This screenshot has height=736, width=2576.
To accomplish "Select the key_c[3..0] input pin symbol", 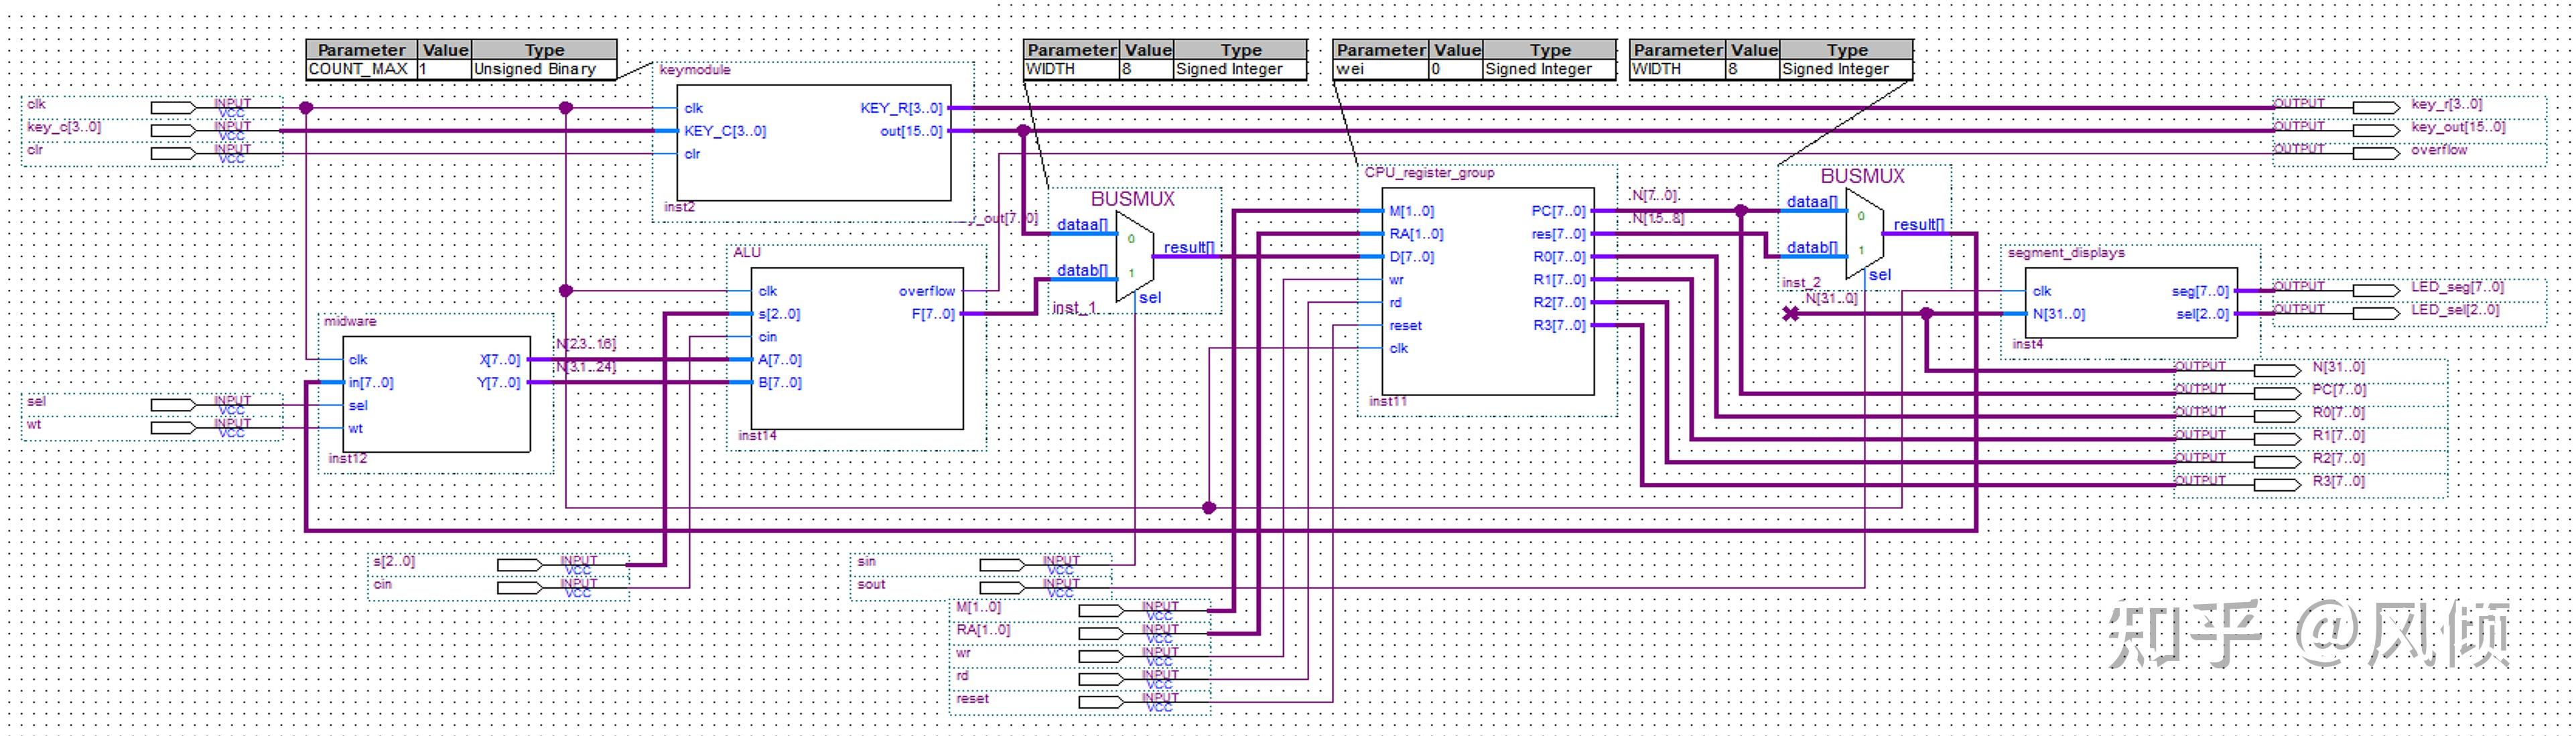I will [x=174, y=131].
